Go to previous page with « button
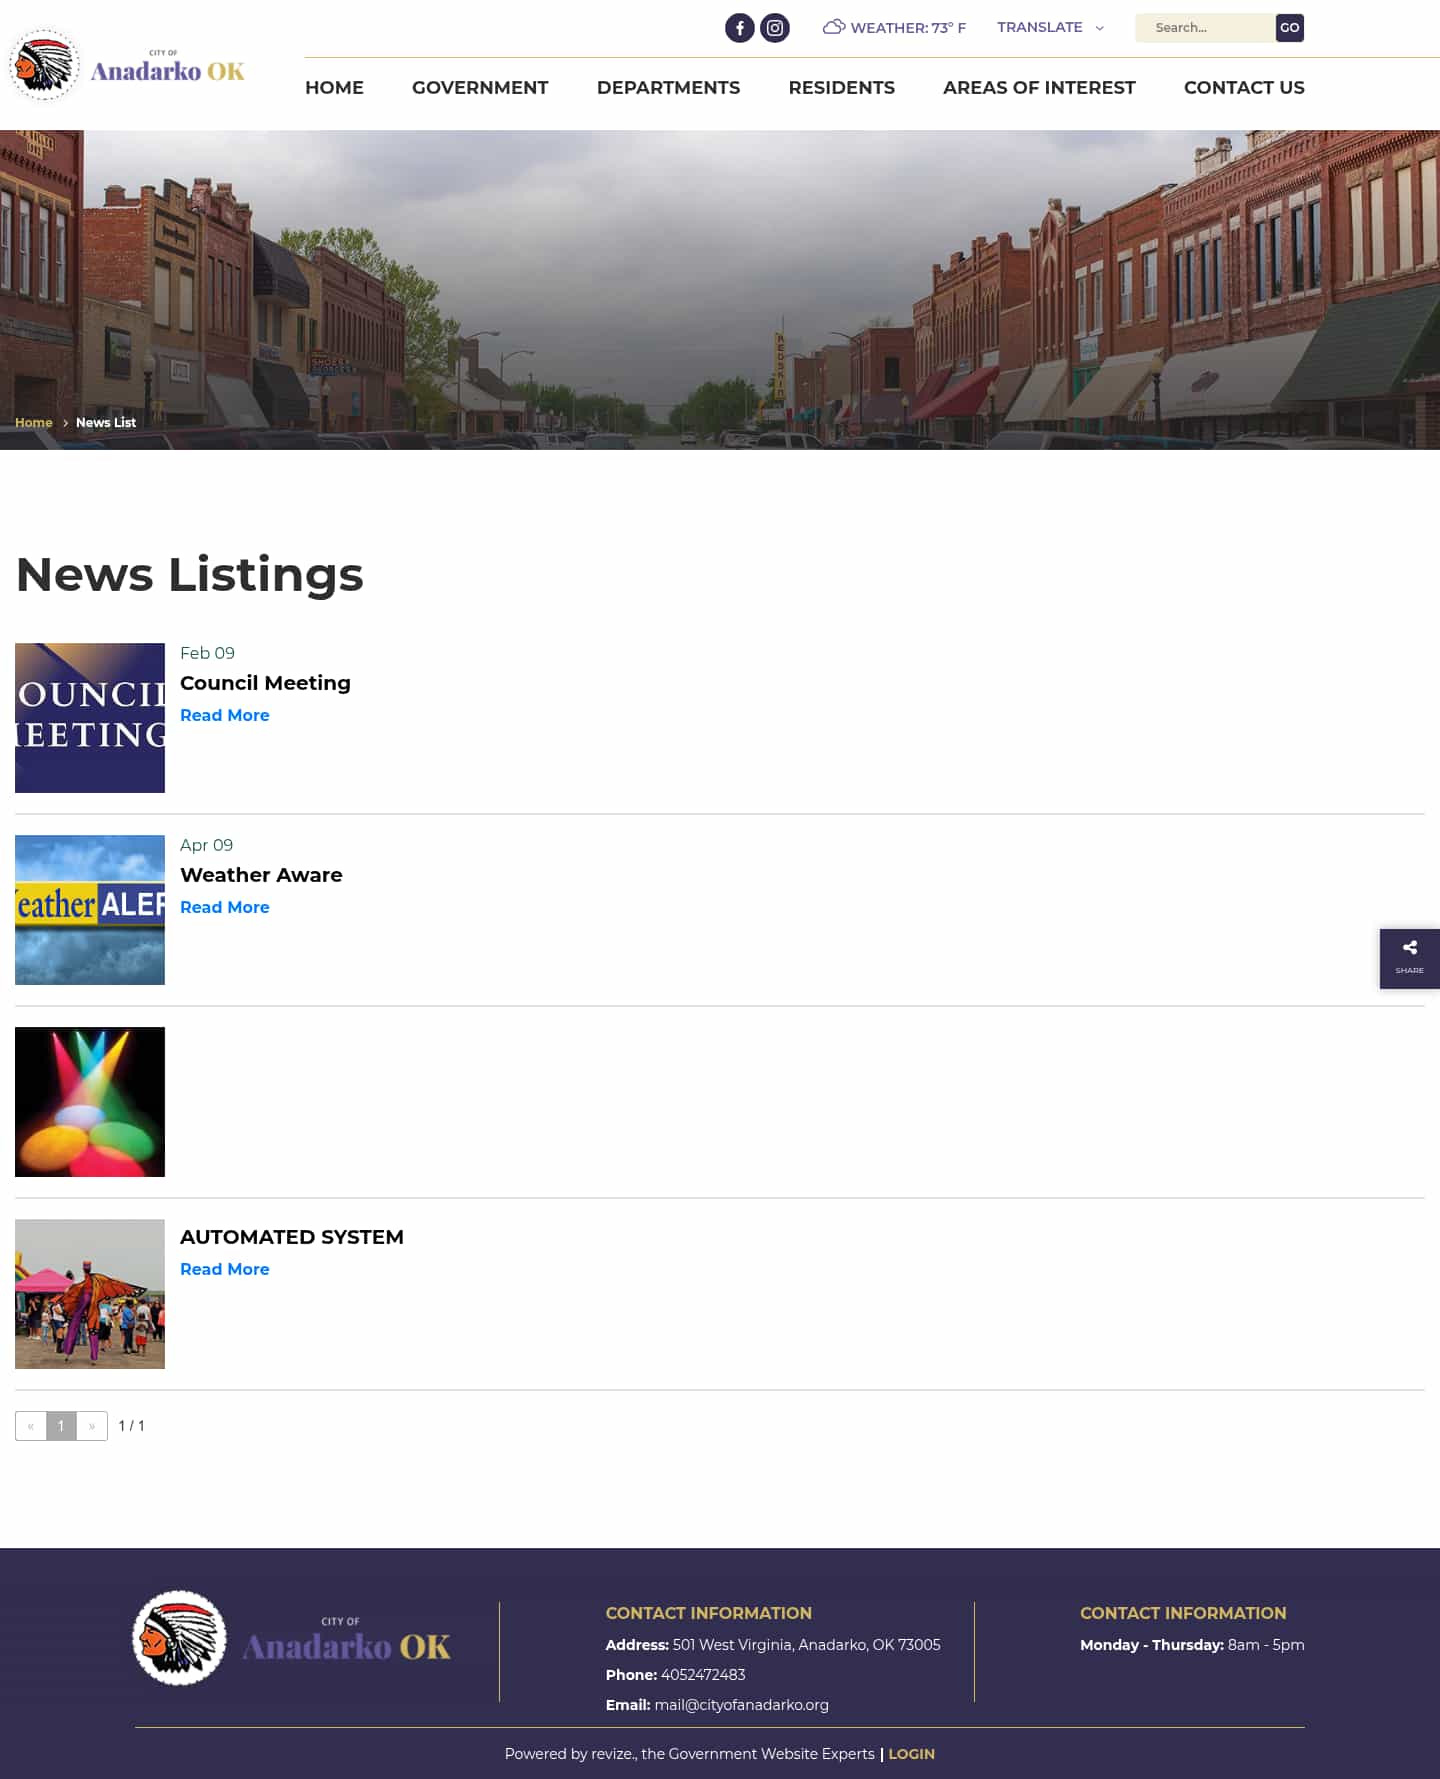Image resolution: width=1440 pixels, height=1779 pixels. click(x=31, y=1426)
